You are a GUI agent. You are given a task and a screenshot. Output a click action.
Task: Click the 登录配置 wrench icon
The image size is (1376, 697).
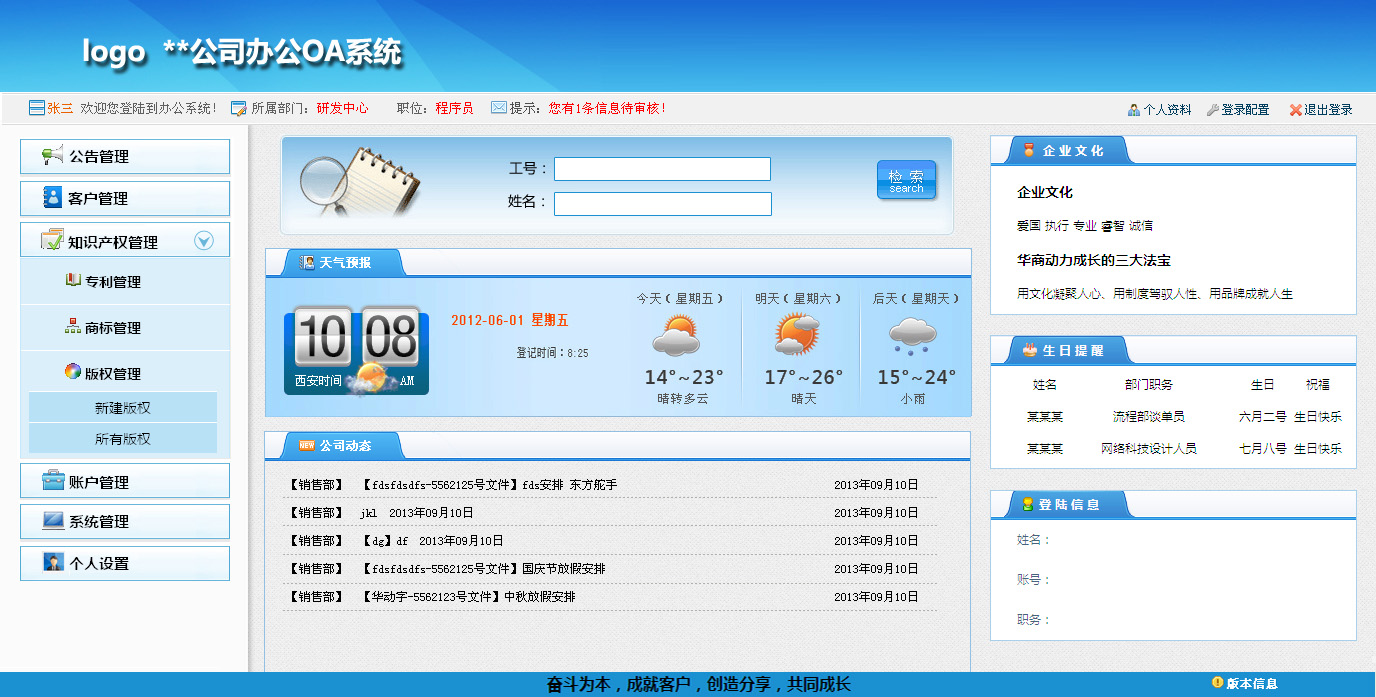[x=1212, y=110]
